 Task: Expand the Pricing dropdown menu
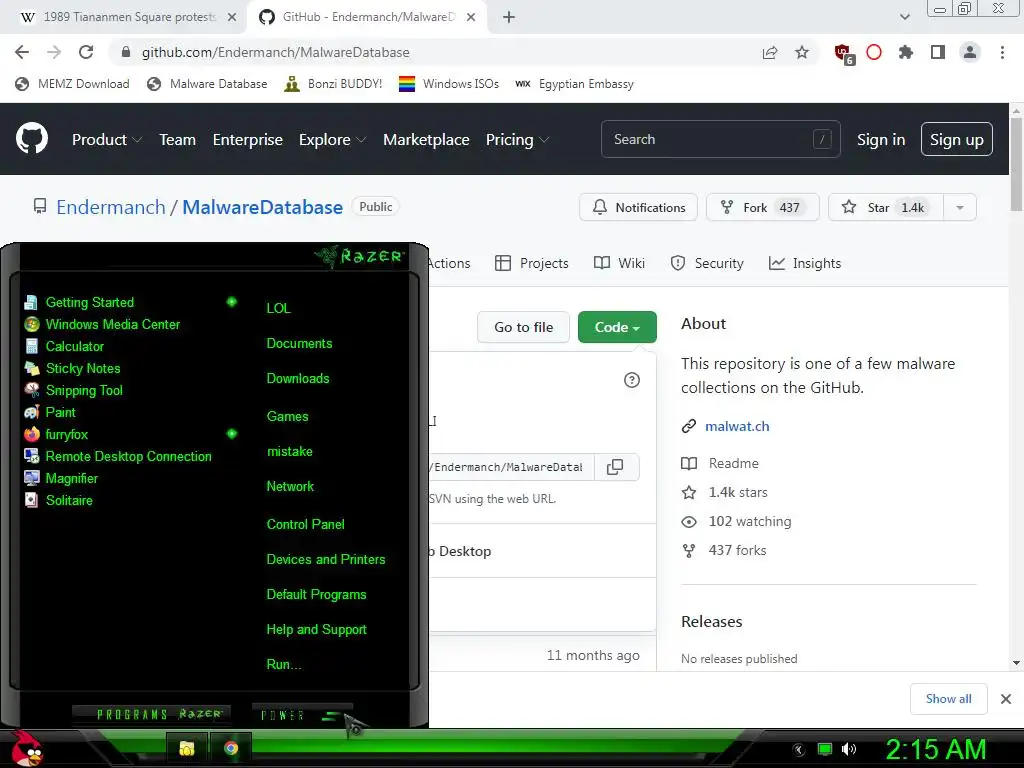(x=517, y=139)
